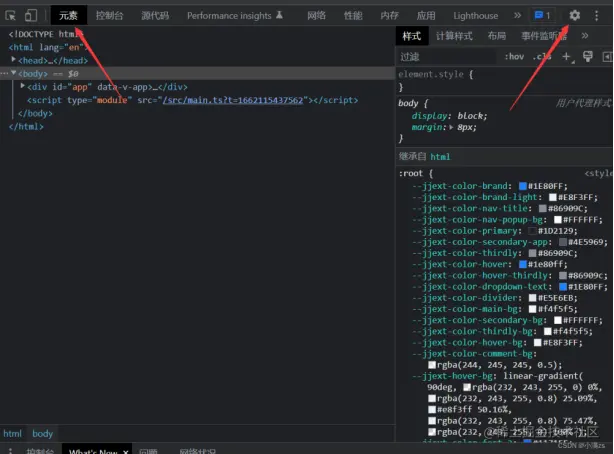Click the display: block declaration

(x=449, y=116)
